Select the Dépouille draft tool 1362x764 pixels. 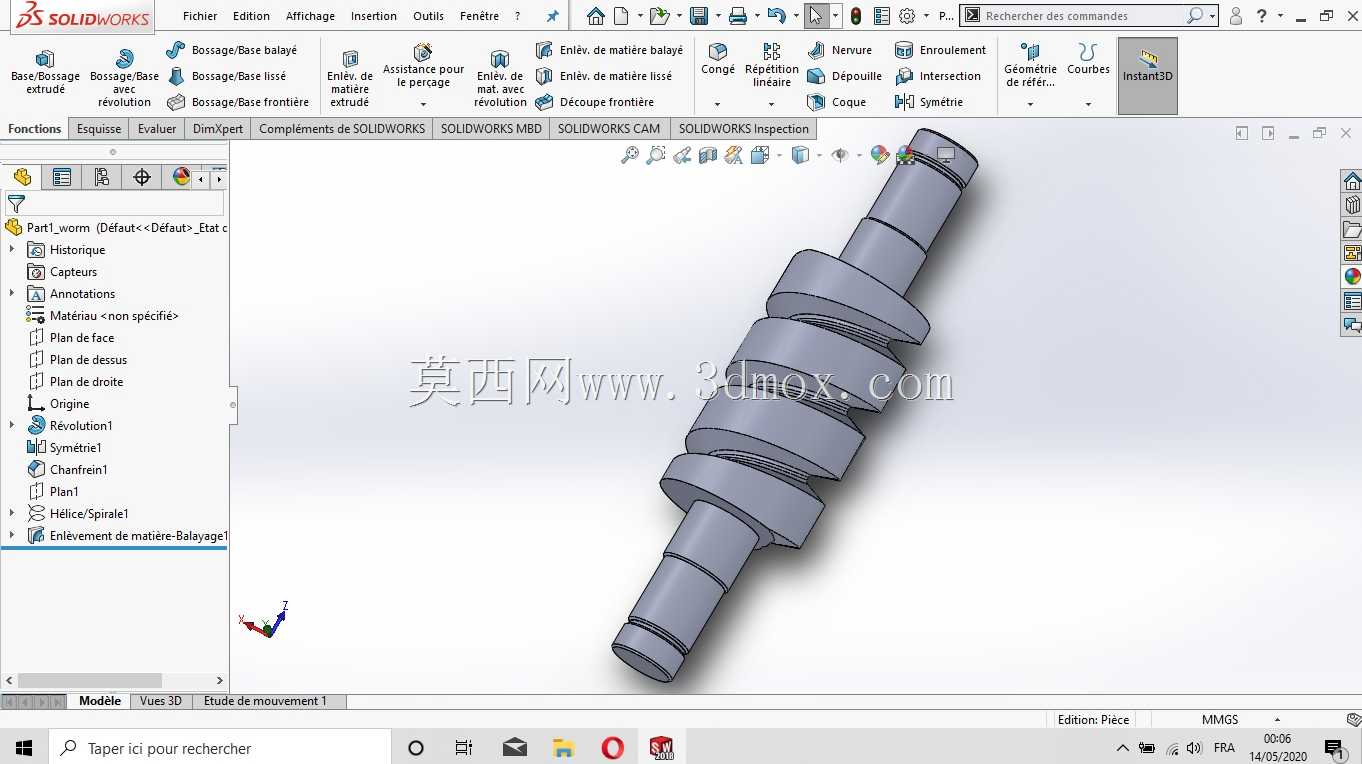pyautogui.click(x=844, y=76)
